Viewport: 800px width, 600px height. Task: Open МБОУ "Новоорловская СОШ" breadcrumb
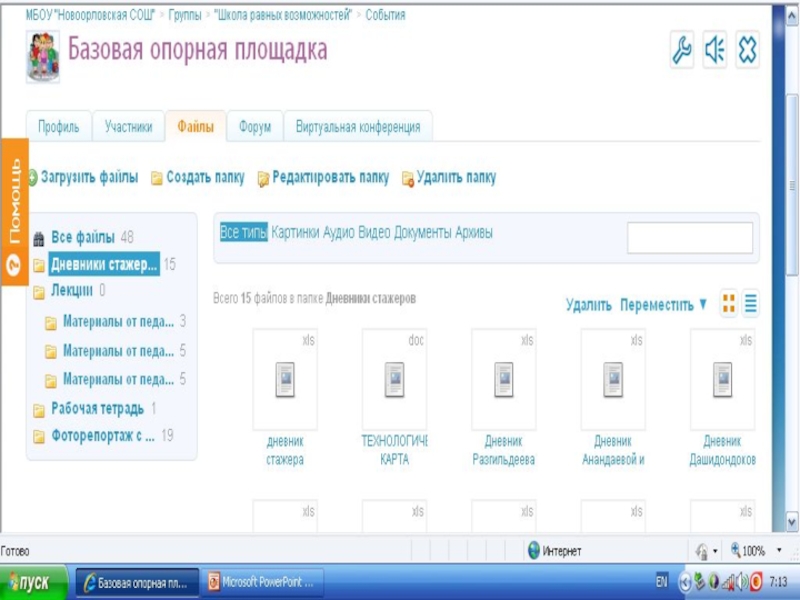[91, 15]
